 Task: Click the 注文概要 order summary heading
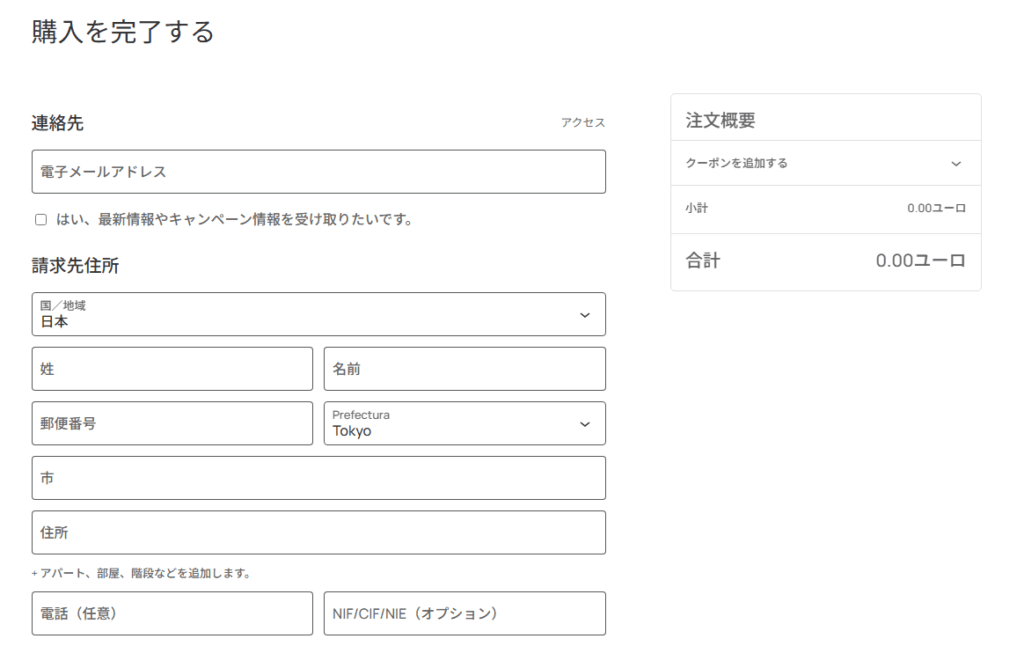(720, 120)
